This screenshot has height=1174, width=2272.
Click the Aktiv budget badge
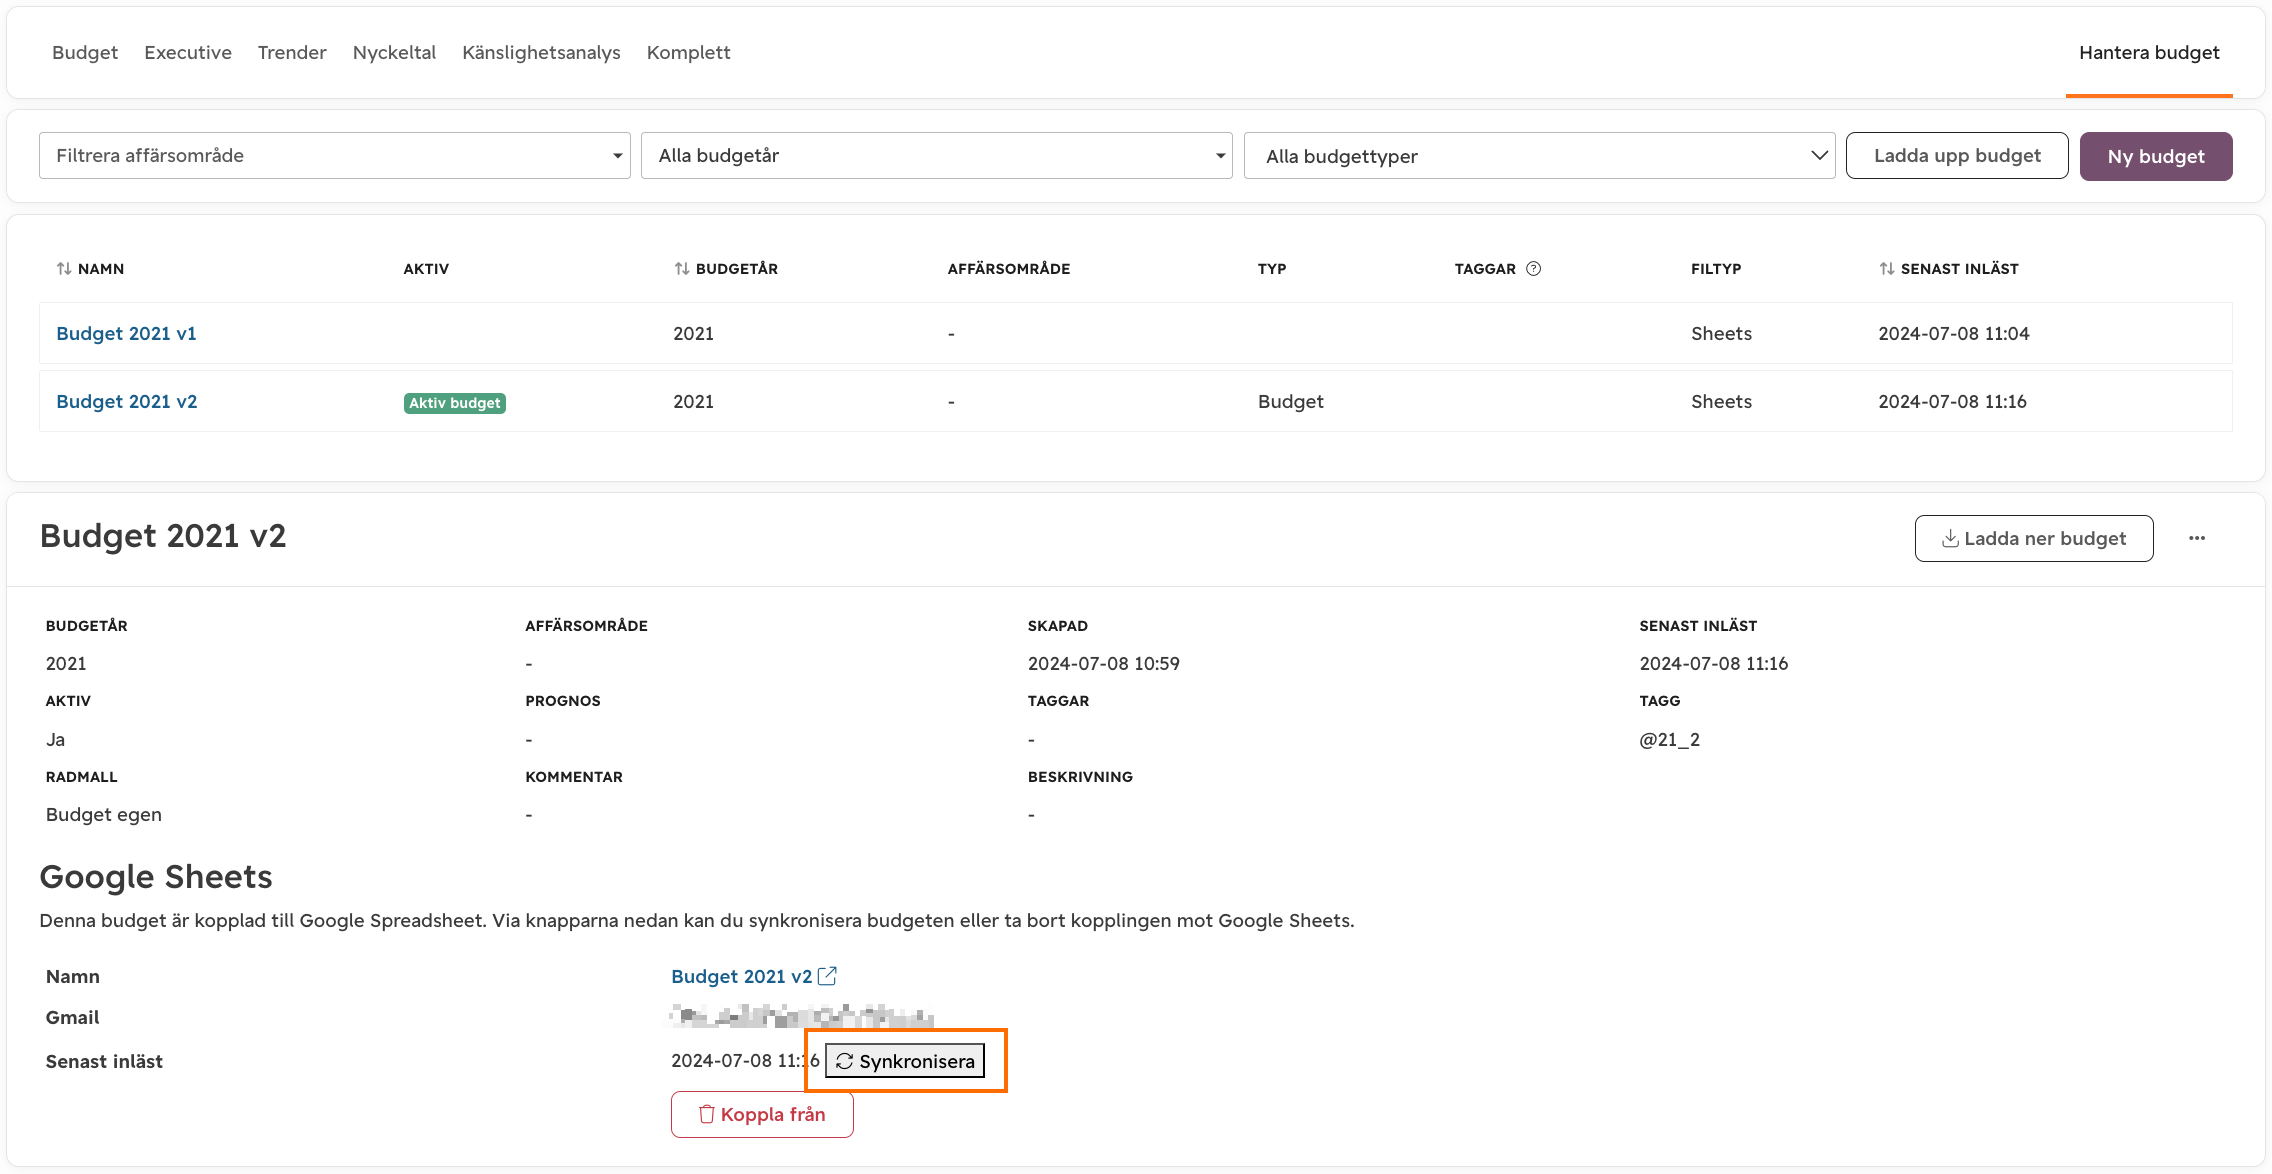click(455, 403)
